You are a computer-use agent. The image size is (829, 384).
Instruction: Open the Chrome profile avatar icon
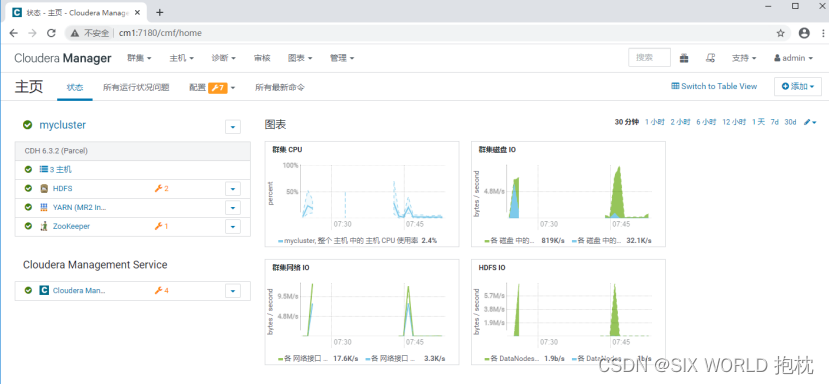804,33
